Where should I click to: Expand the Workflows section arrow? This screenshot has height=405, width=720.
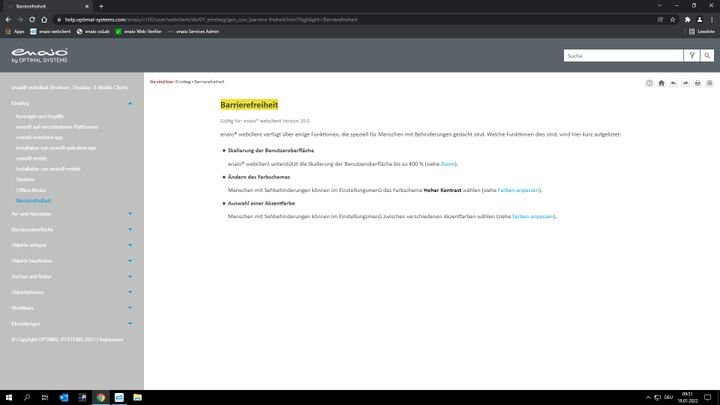tap(130, 308)
